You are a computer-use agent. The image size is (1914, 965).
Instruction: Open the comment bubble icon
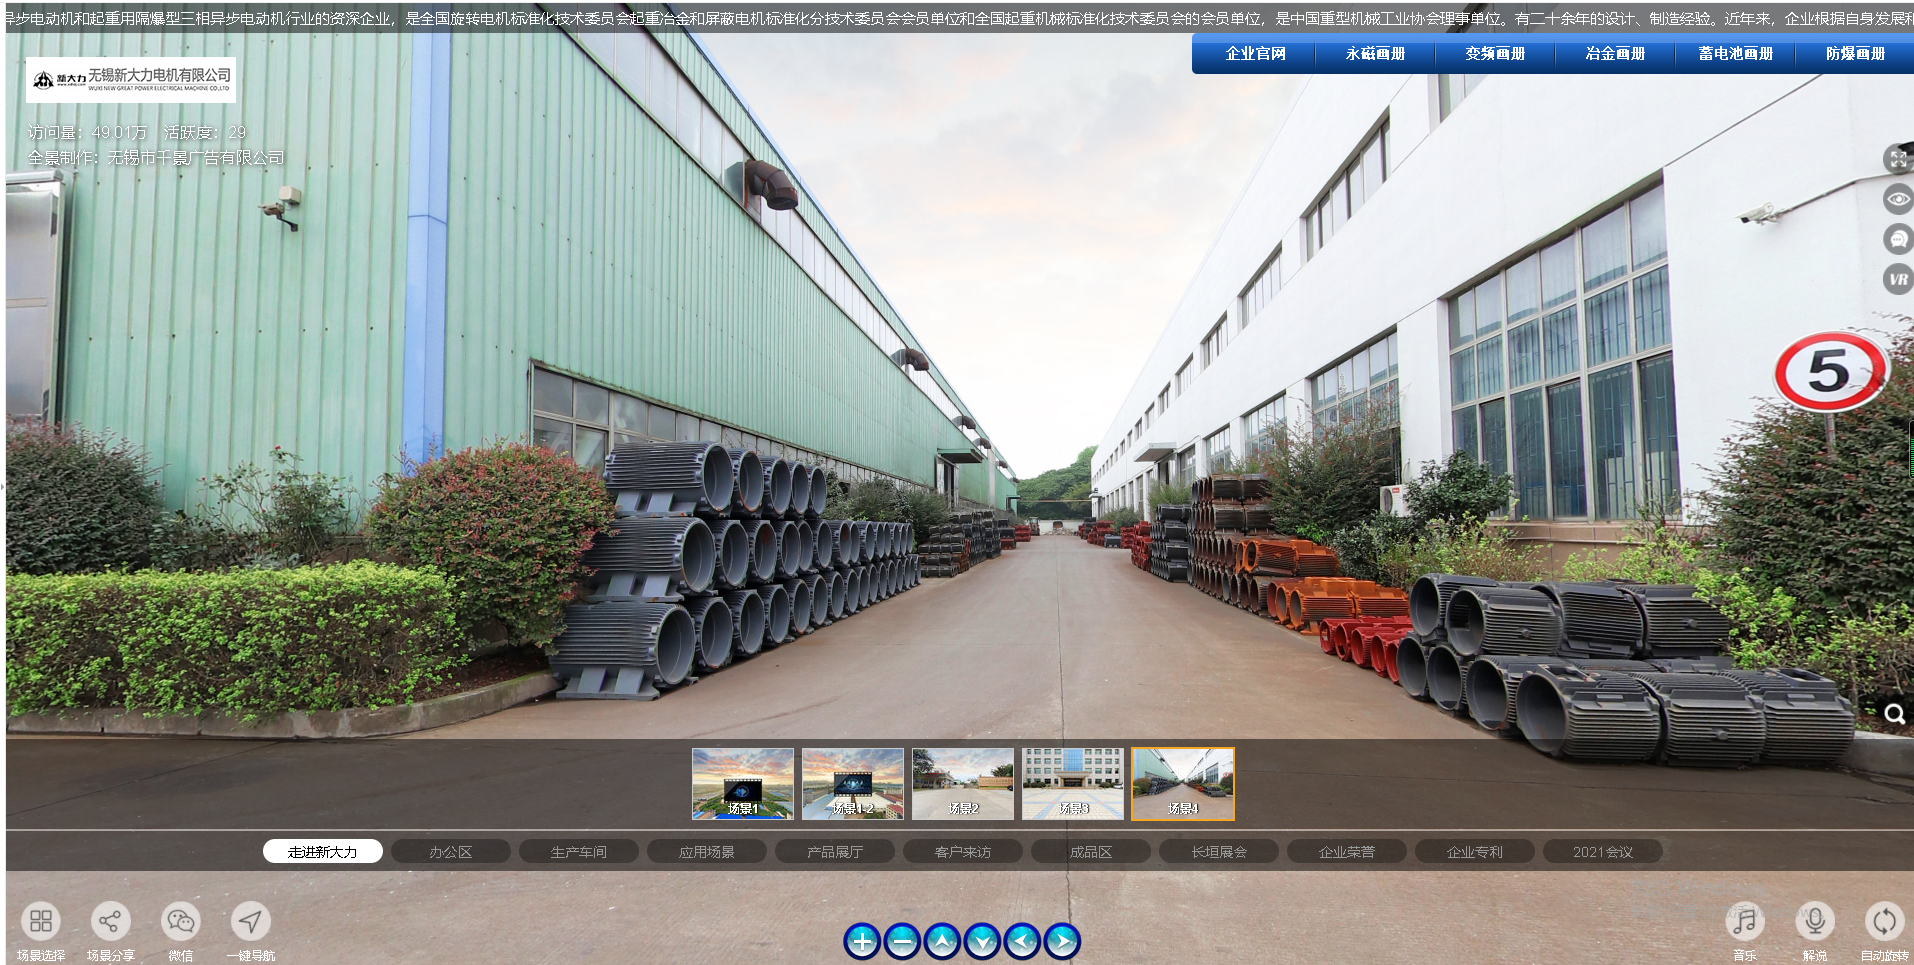[1898, 239]
